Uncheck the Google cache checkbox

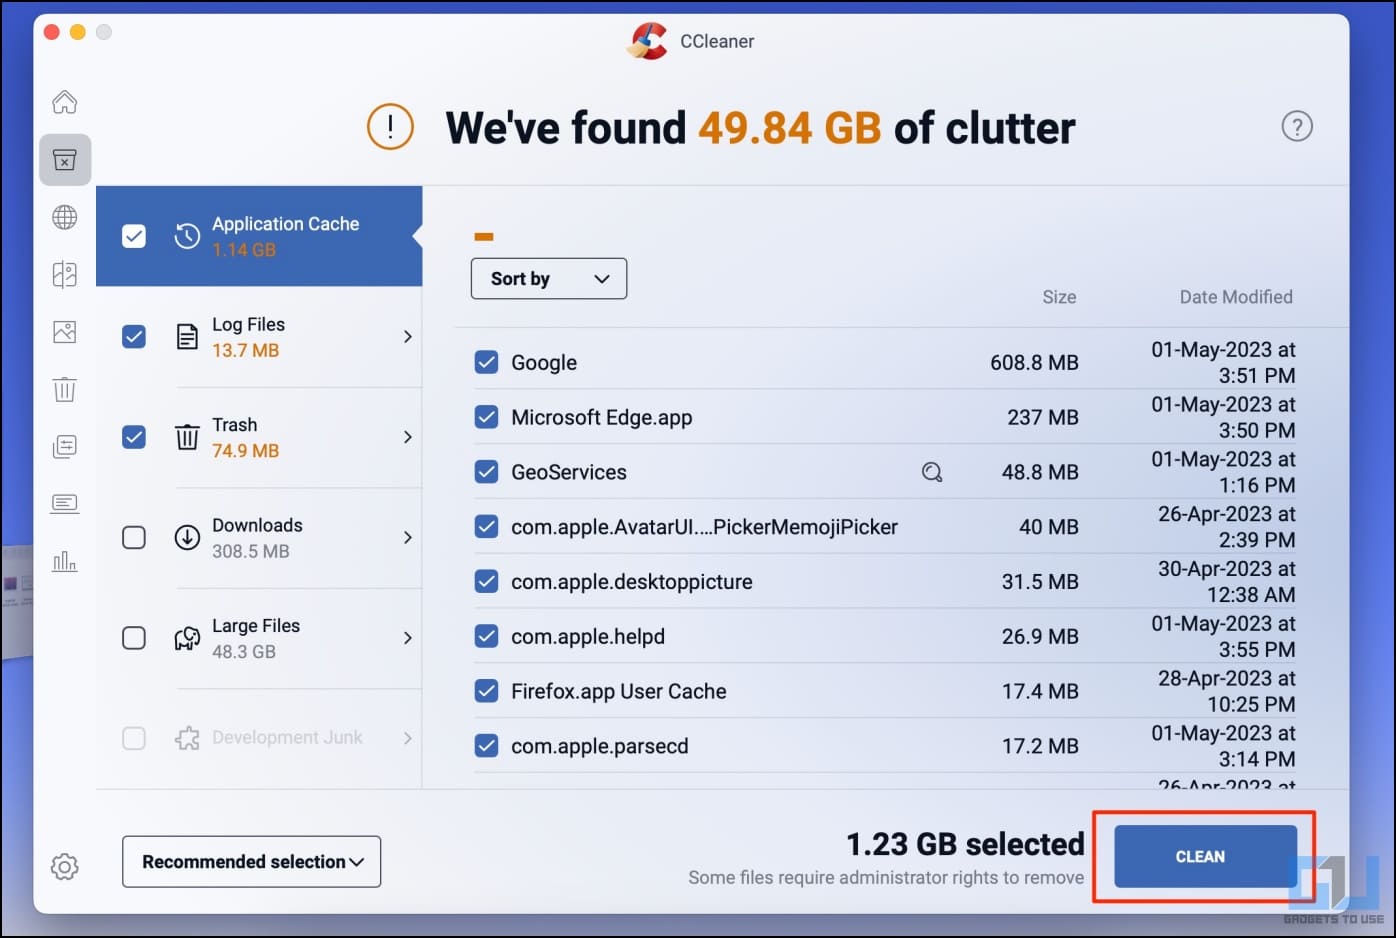coord(486,362)
